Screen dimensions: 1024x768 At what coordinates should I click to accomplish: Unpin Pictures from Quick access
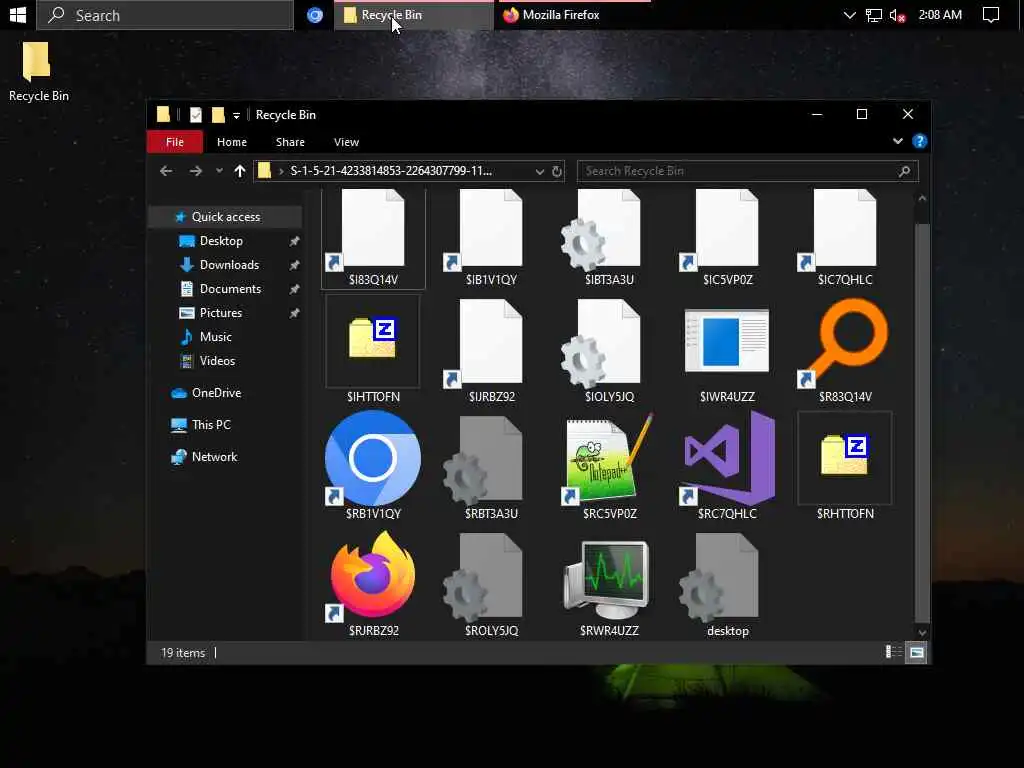[x=295, y=313]
